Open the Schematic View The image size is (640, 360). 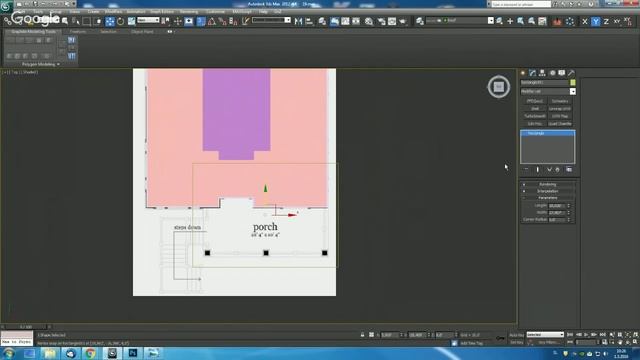[x=356, y=21]
